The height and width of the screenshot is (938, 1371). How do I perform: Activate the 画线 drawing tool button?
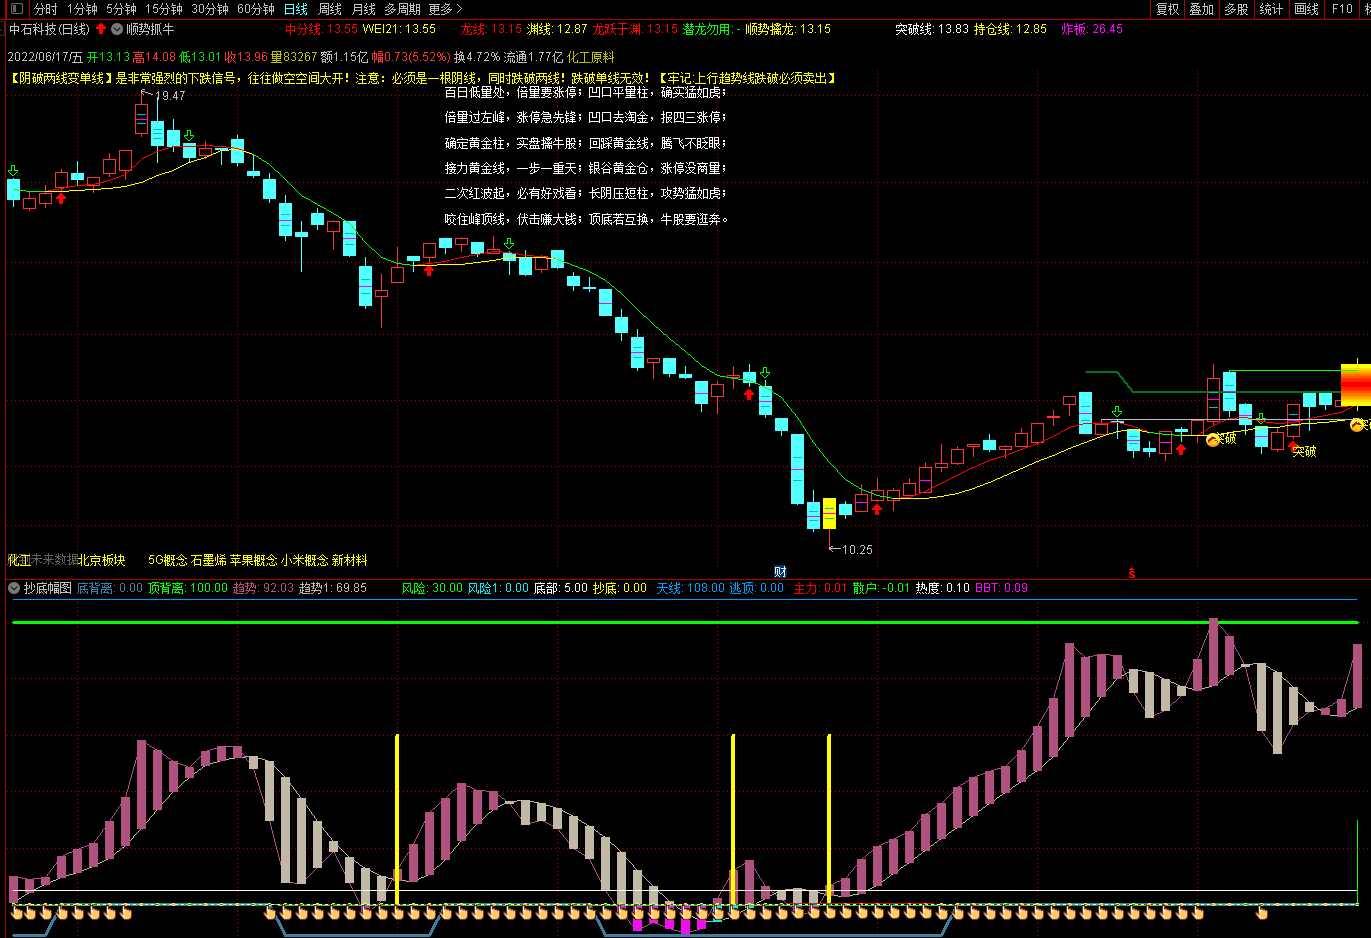pyautogui.click(x=1307, y=9)
